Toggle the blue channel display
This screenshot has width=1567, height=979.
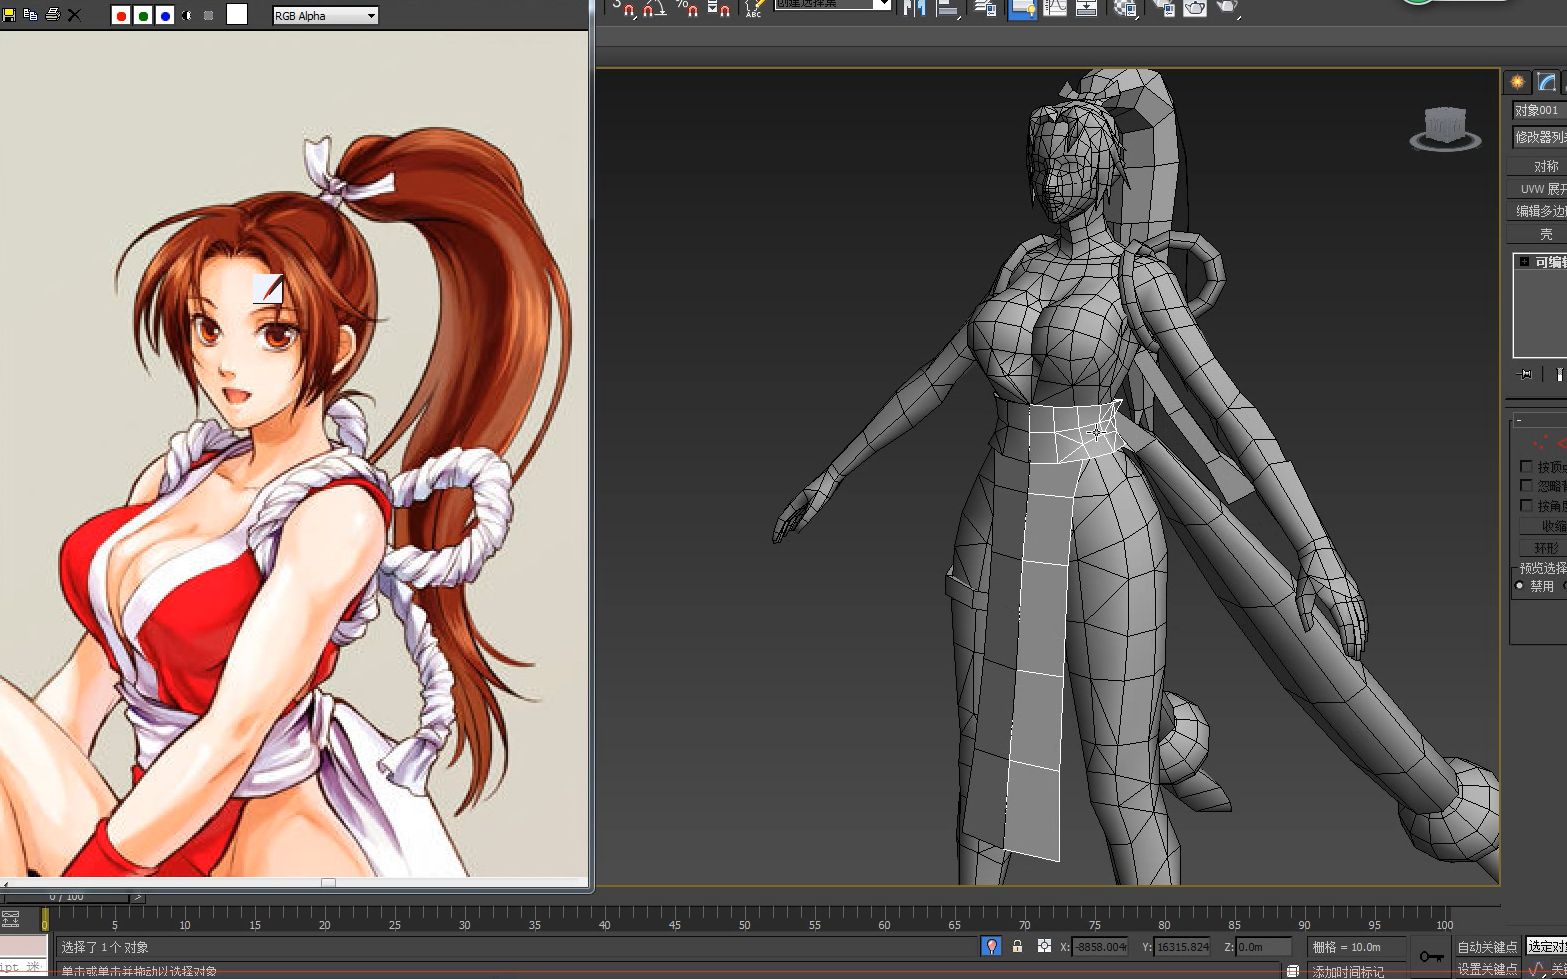pyautogui.click(x=165, y=16)
